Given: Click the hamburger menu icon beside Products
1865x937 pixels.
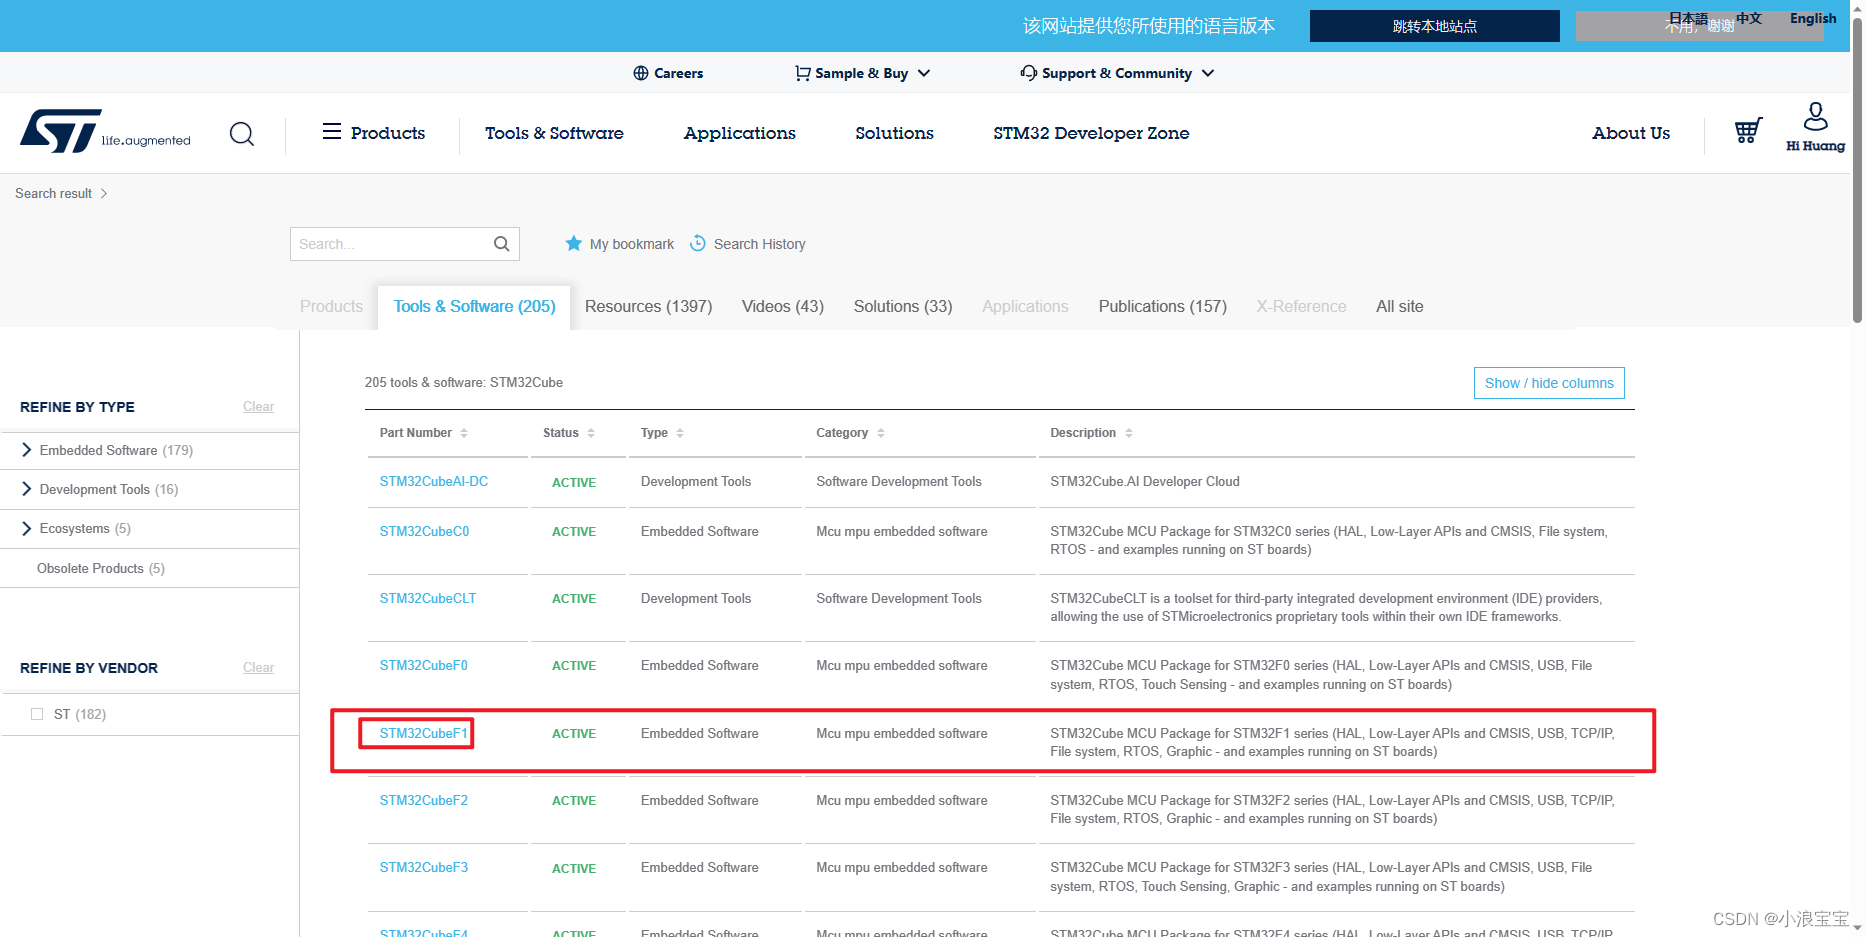Looking at the screenshot, I should pyautogui.click(x=332, y=132).
